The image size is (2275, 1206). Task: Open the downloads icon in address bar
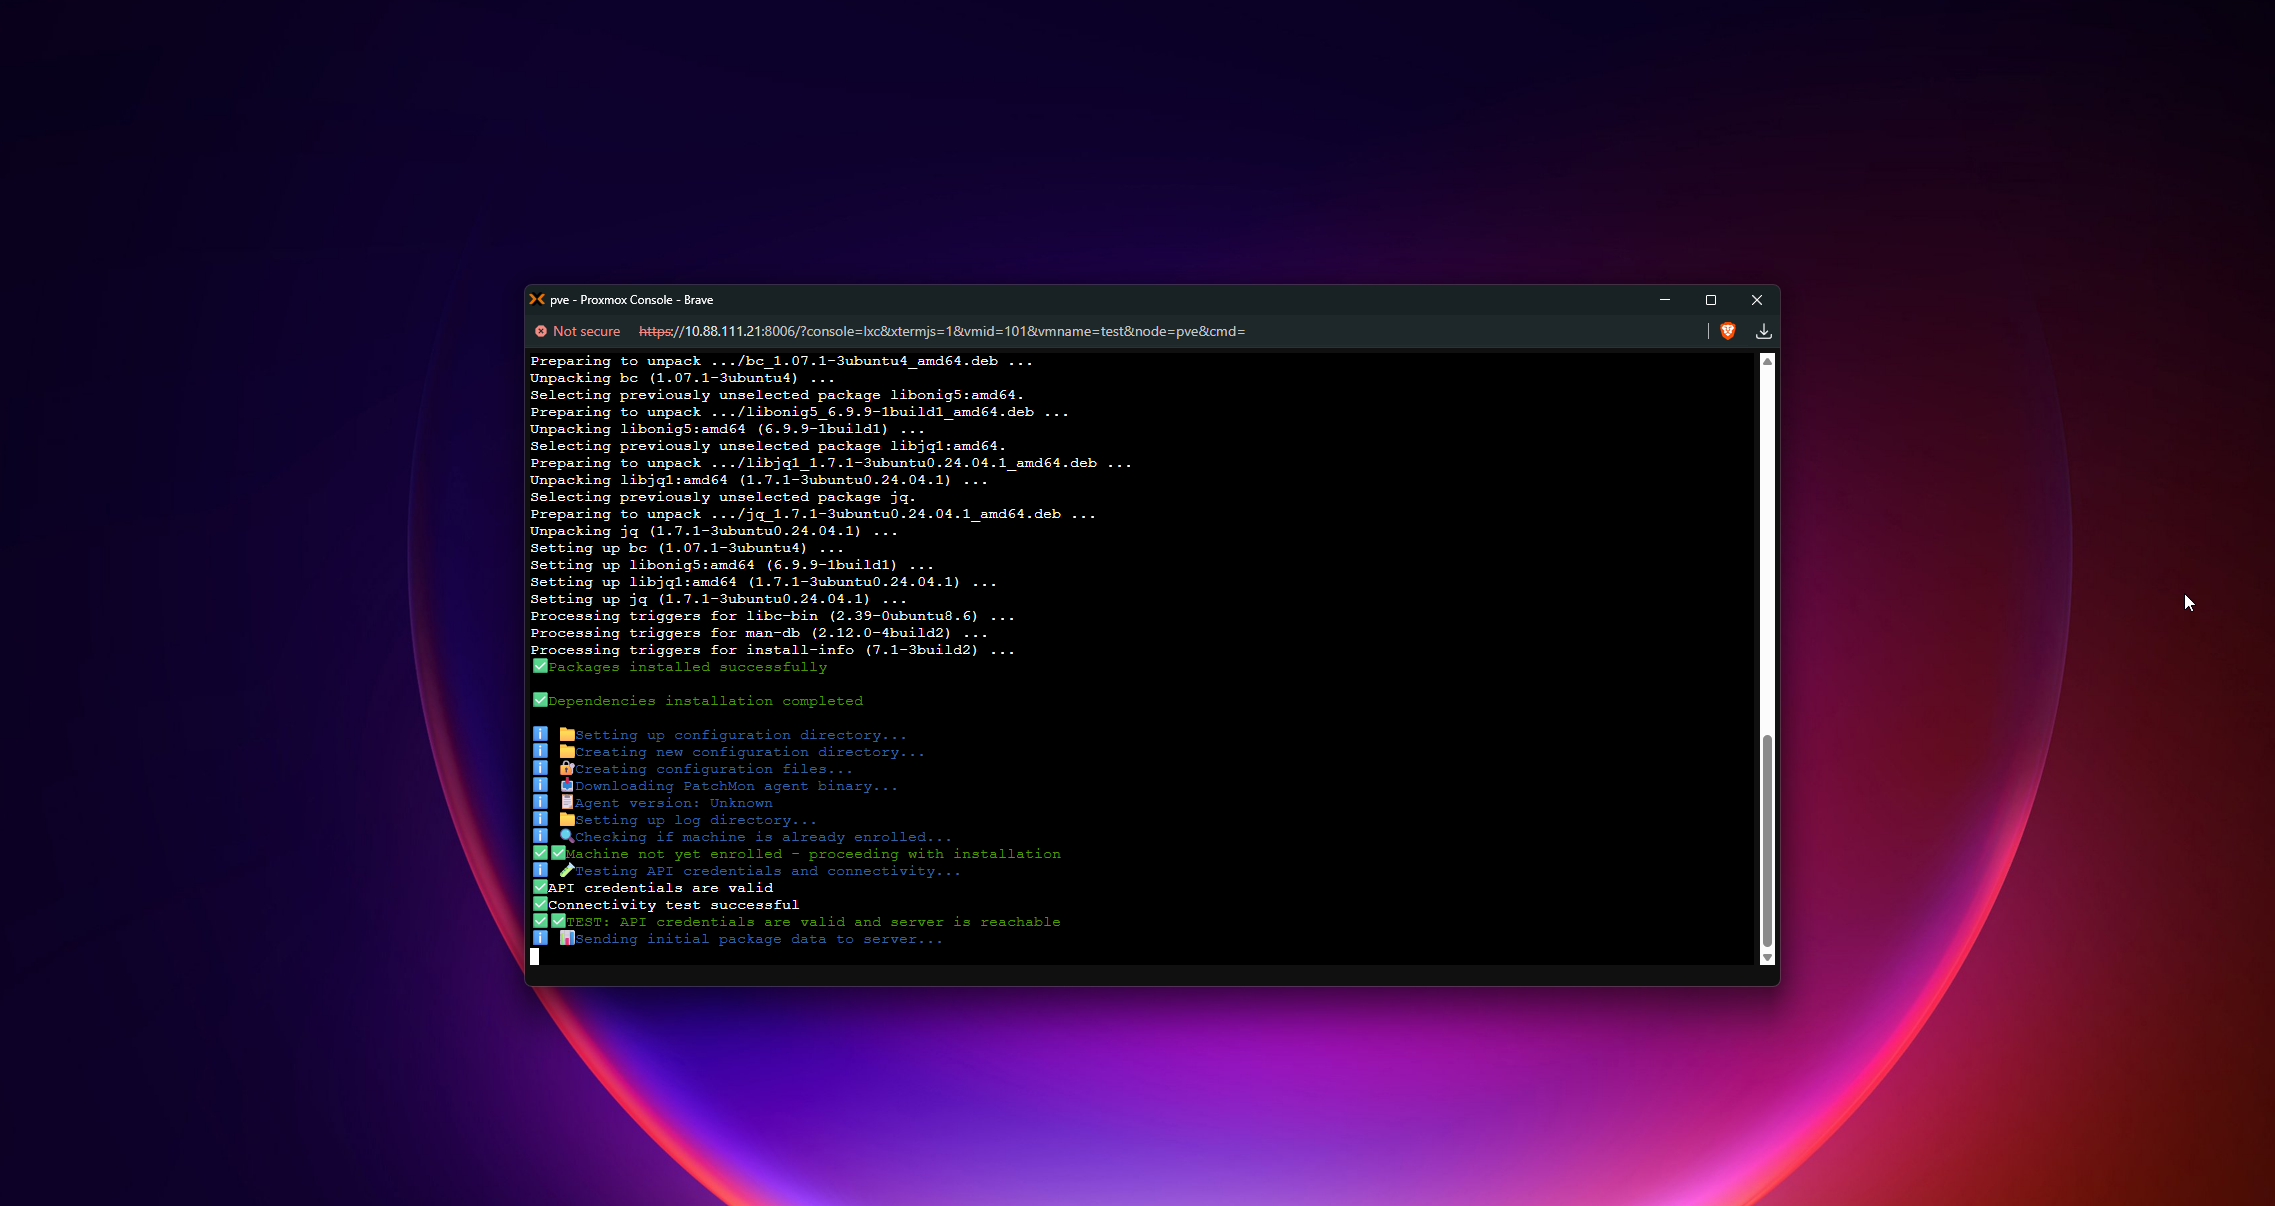tap(1763, 331)
